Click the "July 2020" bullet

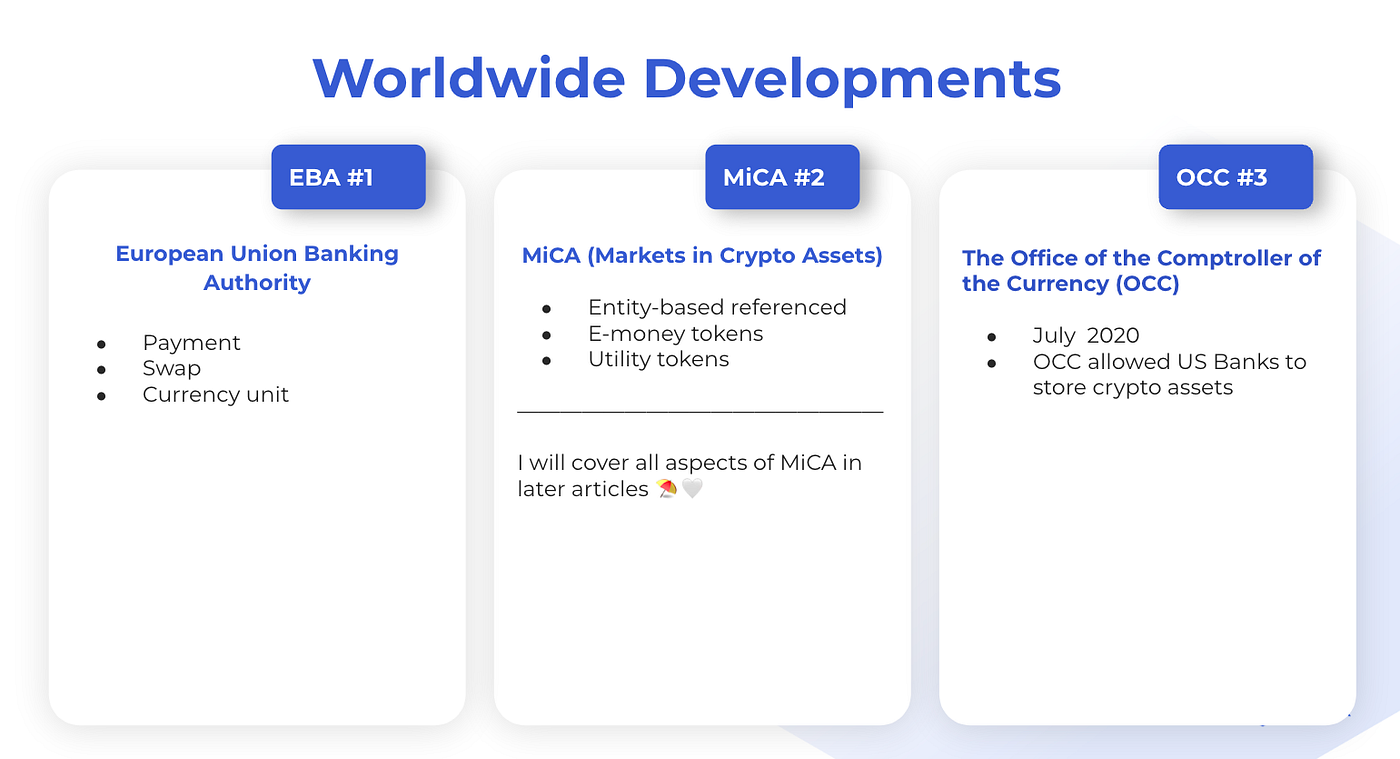tap(1086, 336)
